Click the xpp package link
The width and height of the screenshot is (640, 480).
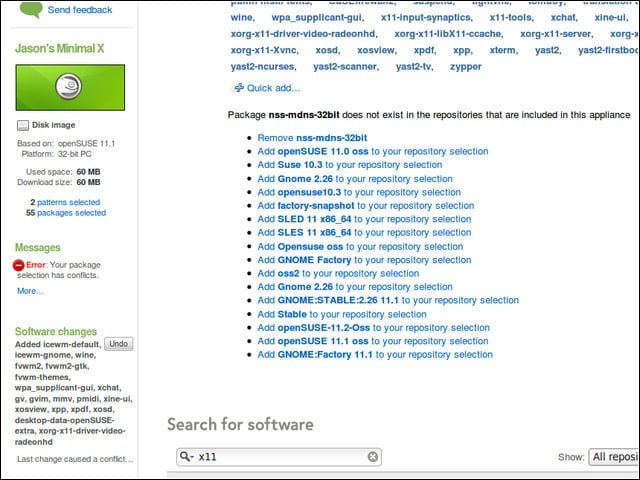click(x=463, y=51)
